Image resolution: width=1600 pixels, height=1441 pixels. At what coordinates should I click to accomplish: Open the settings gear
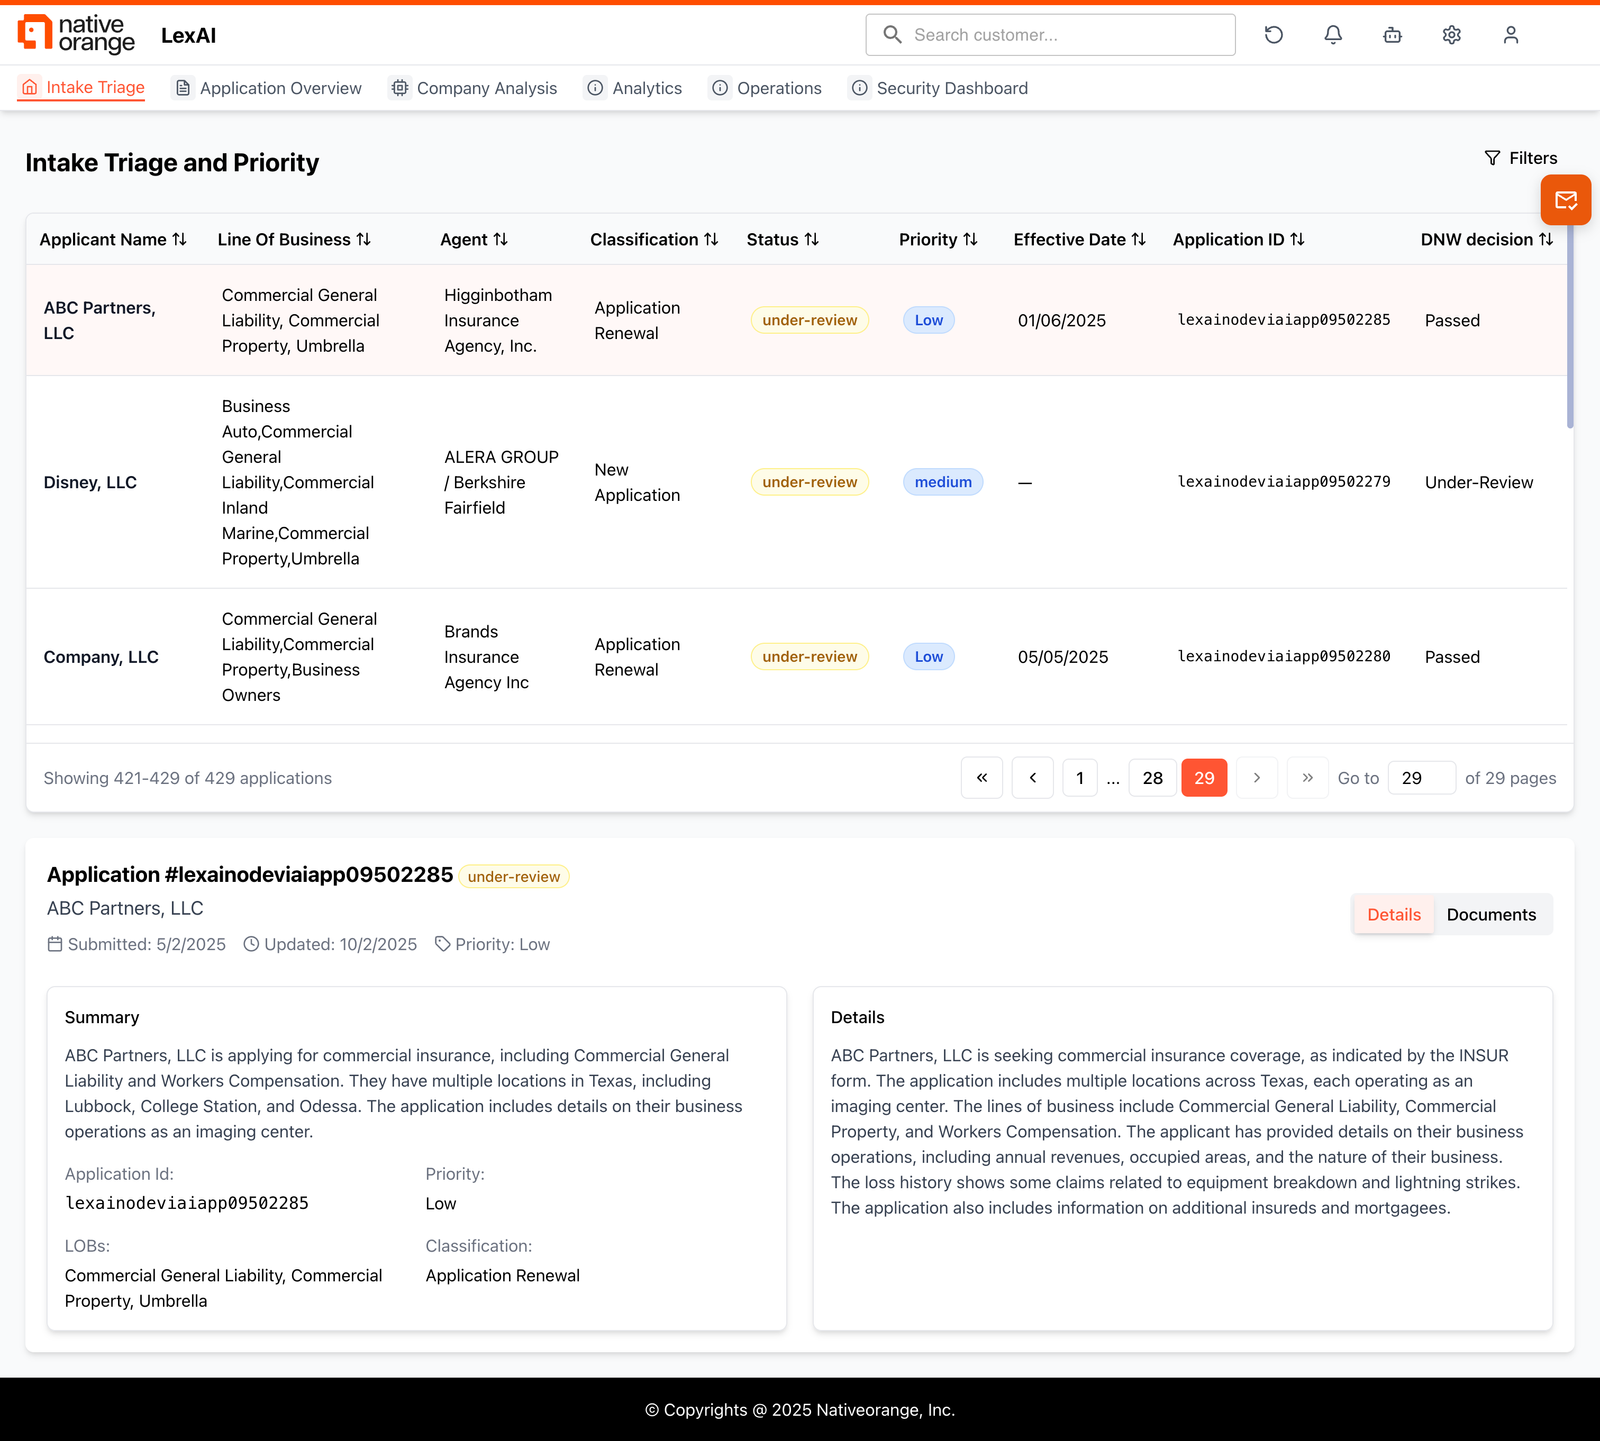coord(1451,34)
